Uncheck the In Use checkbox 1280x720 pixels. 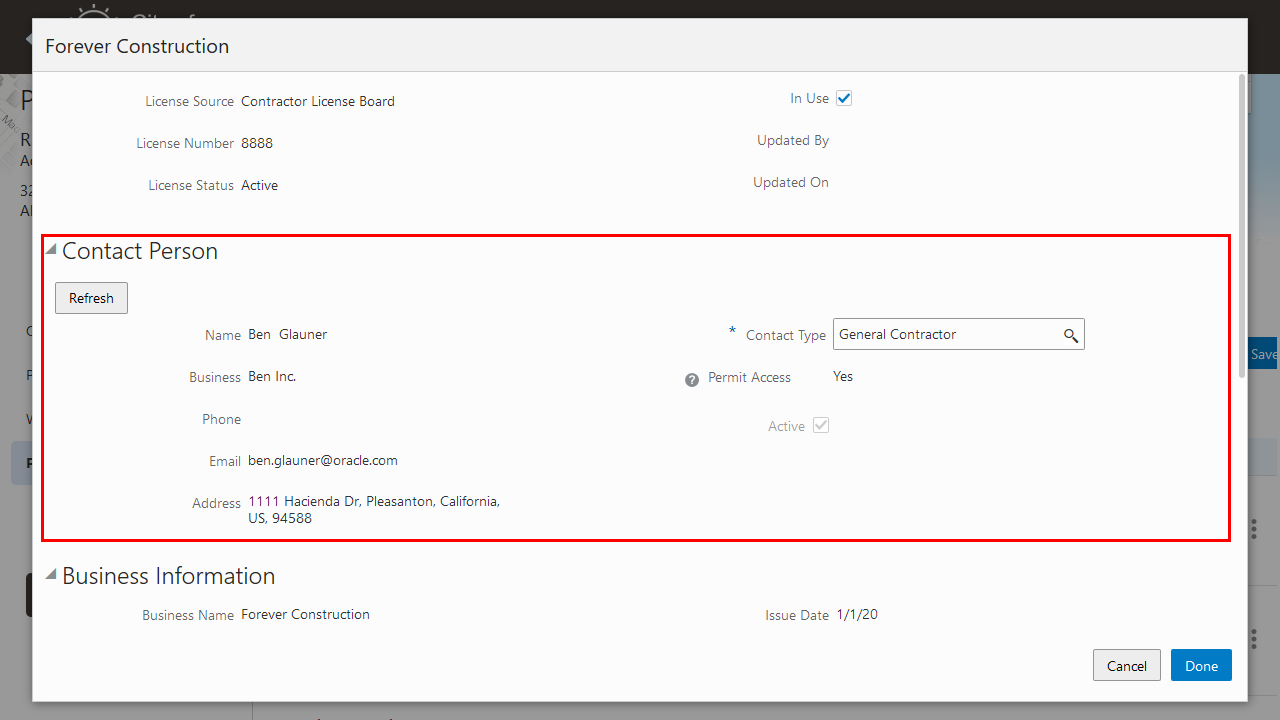click(844, 98)
